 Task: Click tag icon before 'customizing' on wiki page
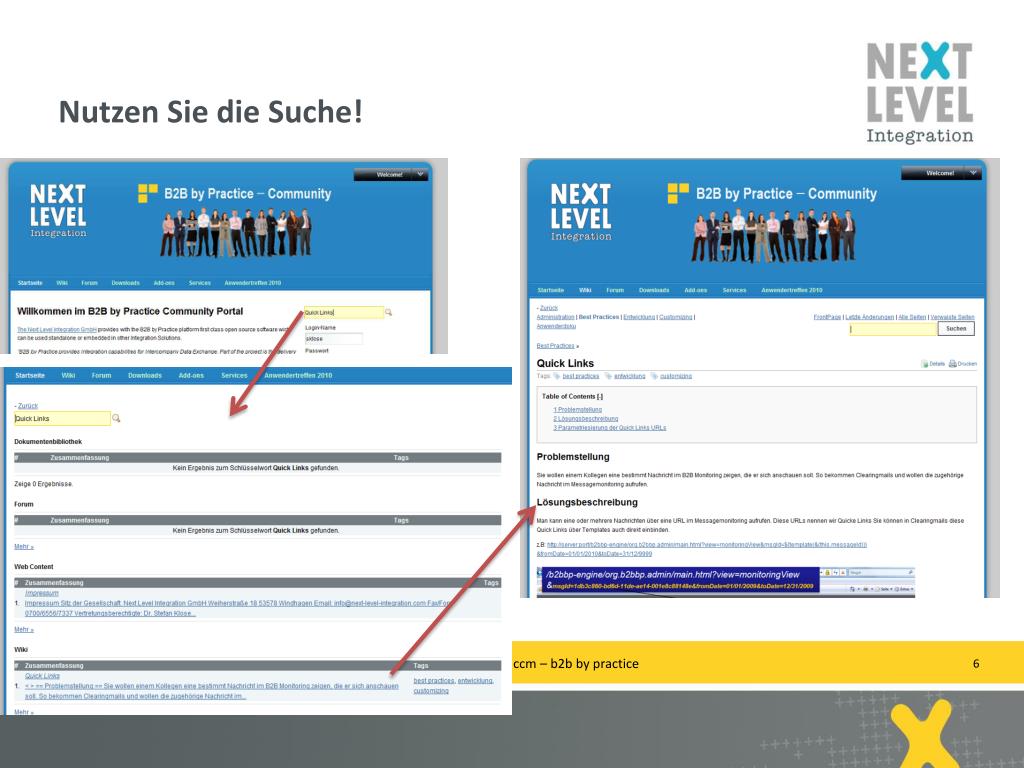coord(654,376)
